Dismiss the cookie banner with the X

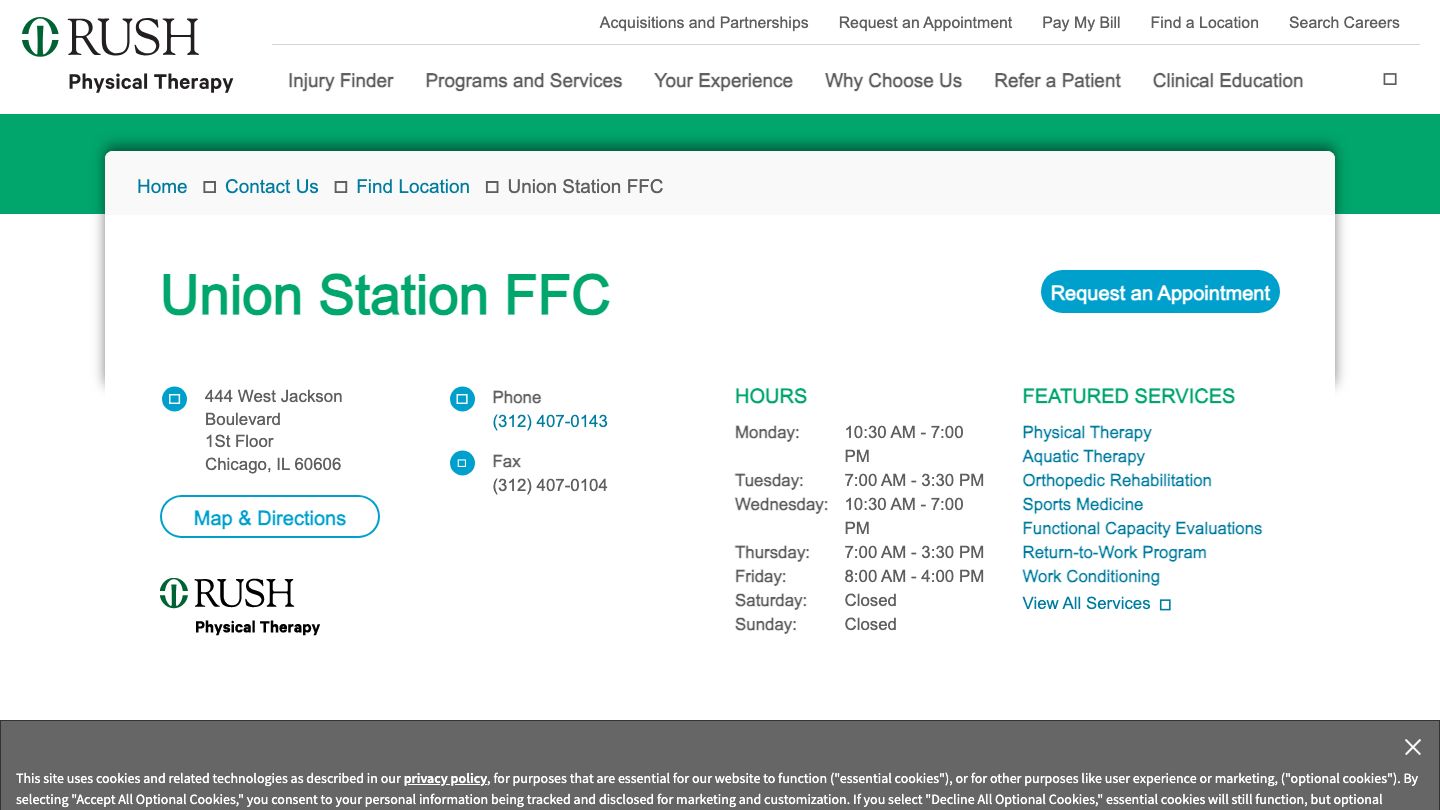coord(1413,747)
